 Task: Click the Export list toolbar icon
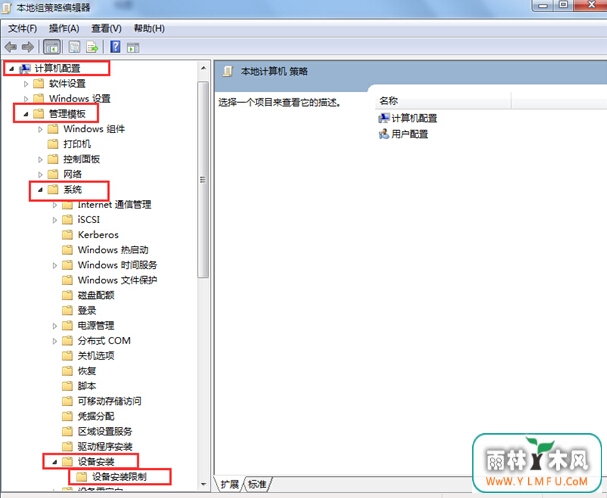point(93,47)
